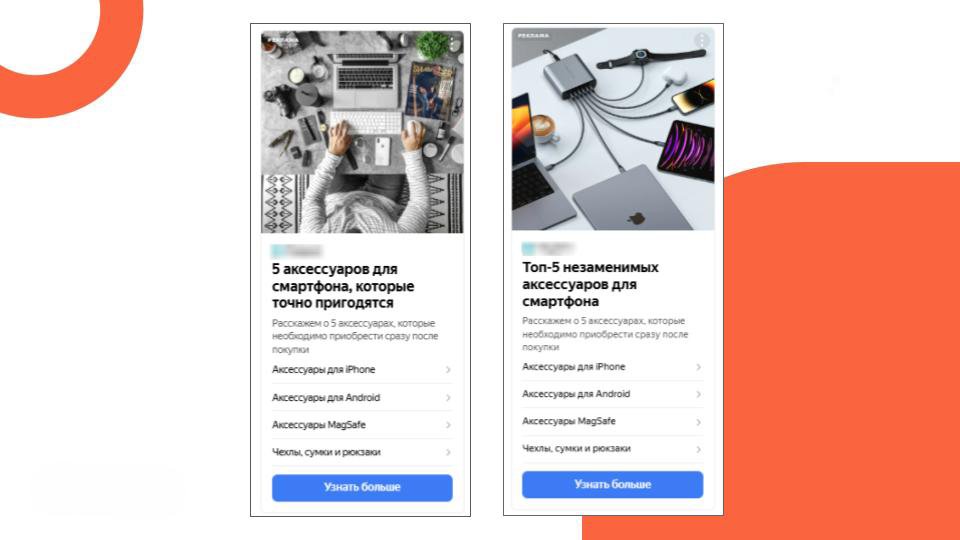This screenshot has width=960, height=540.
Task: Click chevron next to right 'Чехлы, сумки и рюкзаки'
Action: coord(699,449)
